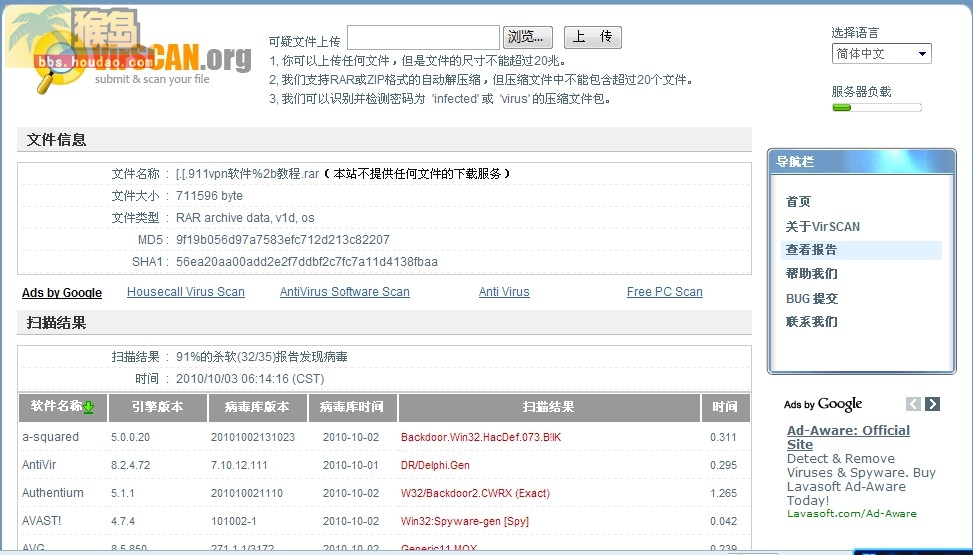This screenshot has height=555, width=973.
Task: Click the 时间 column header
Action: tap(725, 407)
